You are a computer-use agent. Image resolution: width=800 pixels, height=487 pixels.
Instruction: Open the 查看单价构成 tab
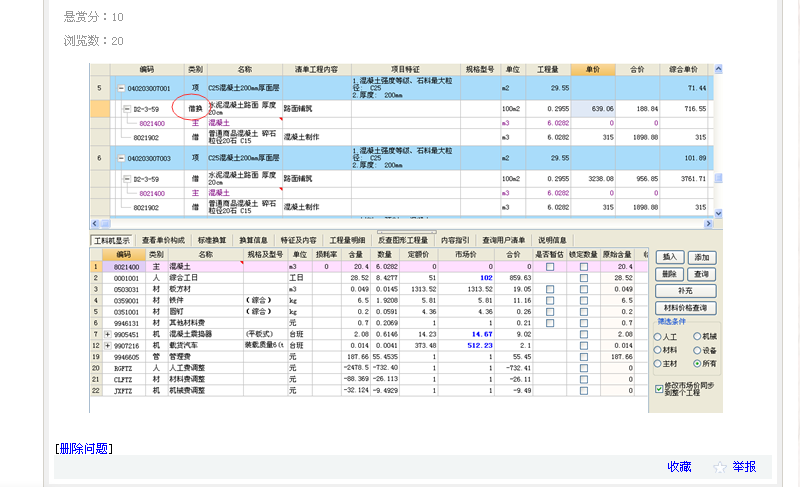(x=163, y=240)
